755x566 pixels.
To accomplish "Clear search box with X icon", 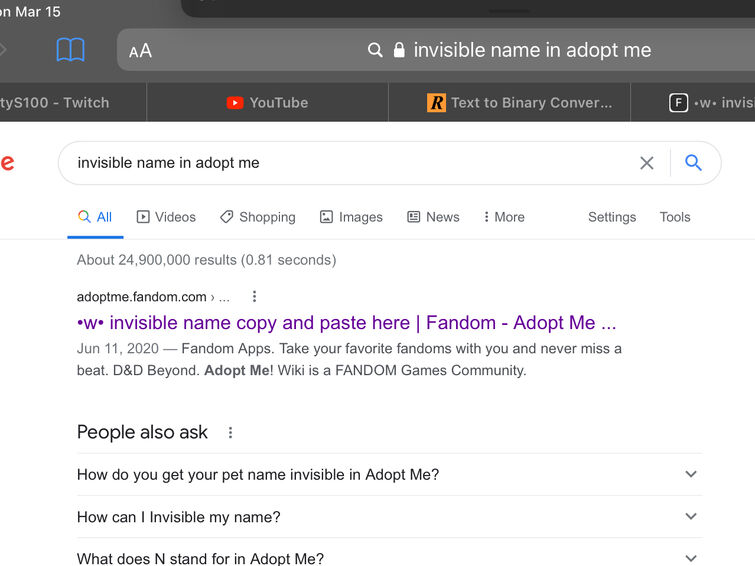I will [647, 163].
